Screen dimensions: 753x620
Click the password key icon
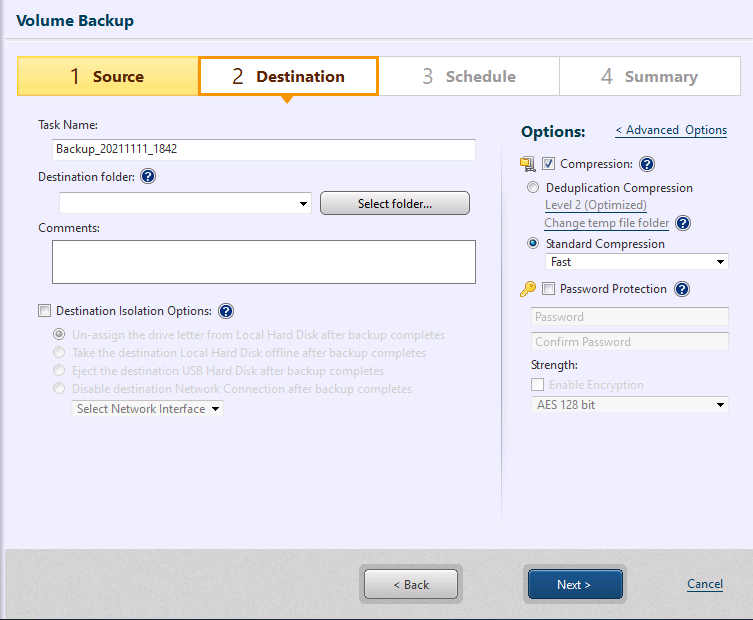pyautogui.click(x=528, y=289)
